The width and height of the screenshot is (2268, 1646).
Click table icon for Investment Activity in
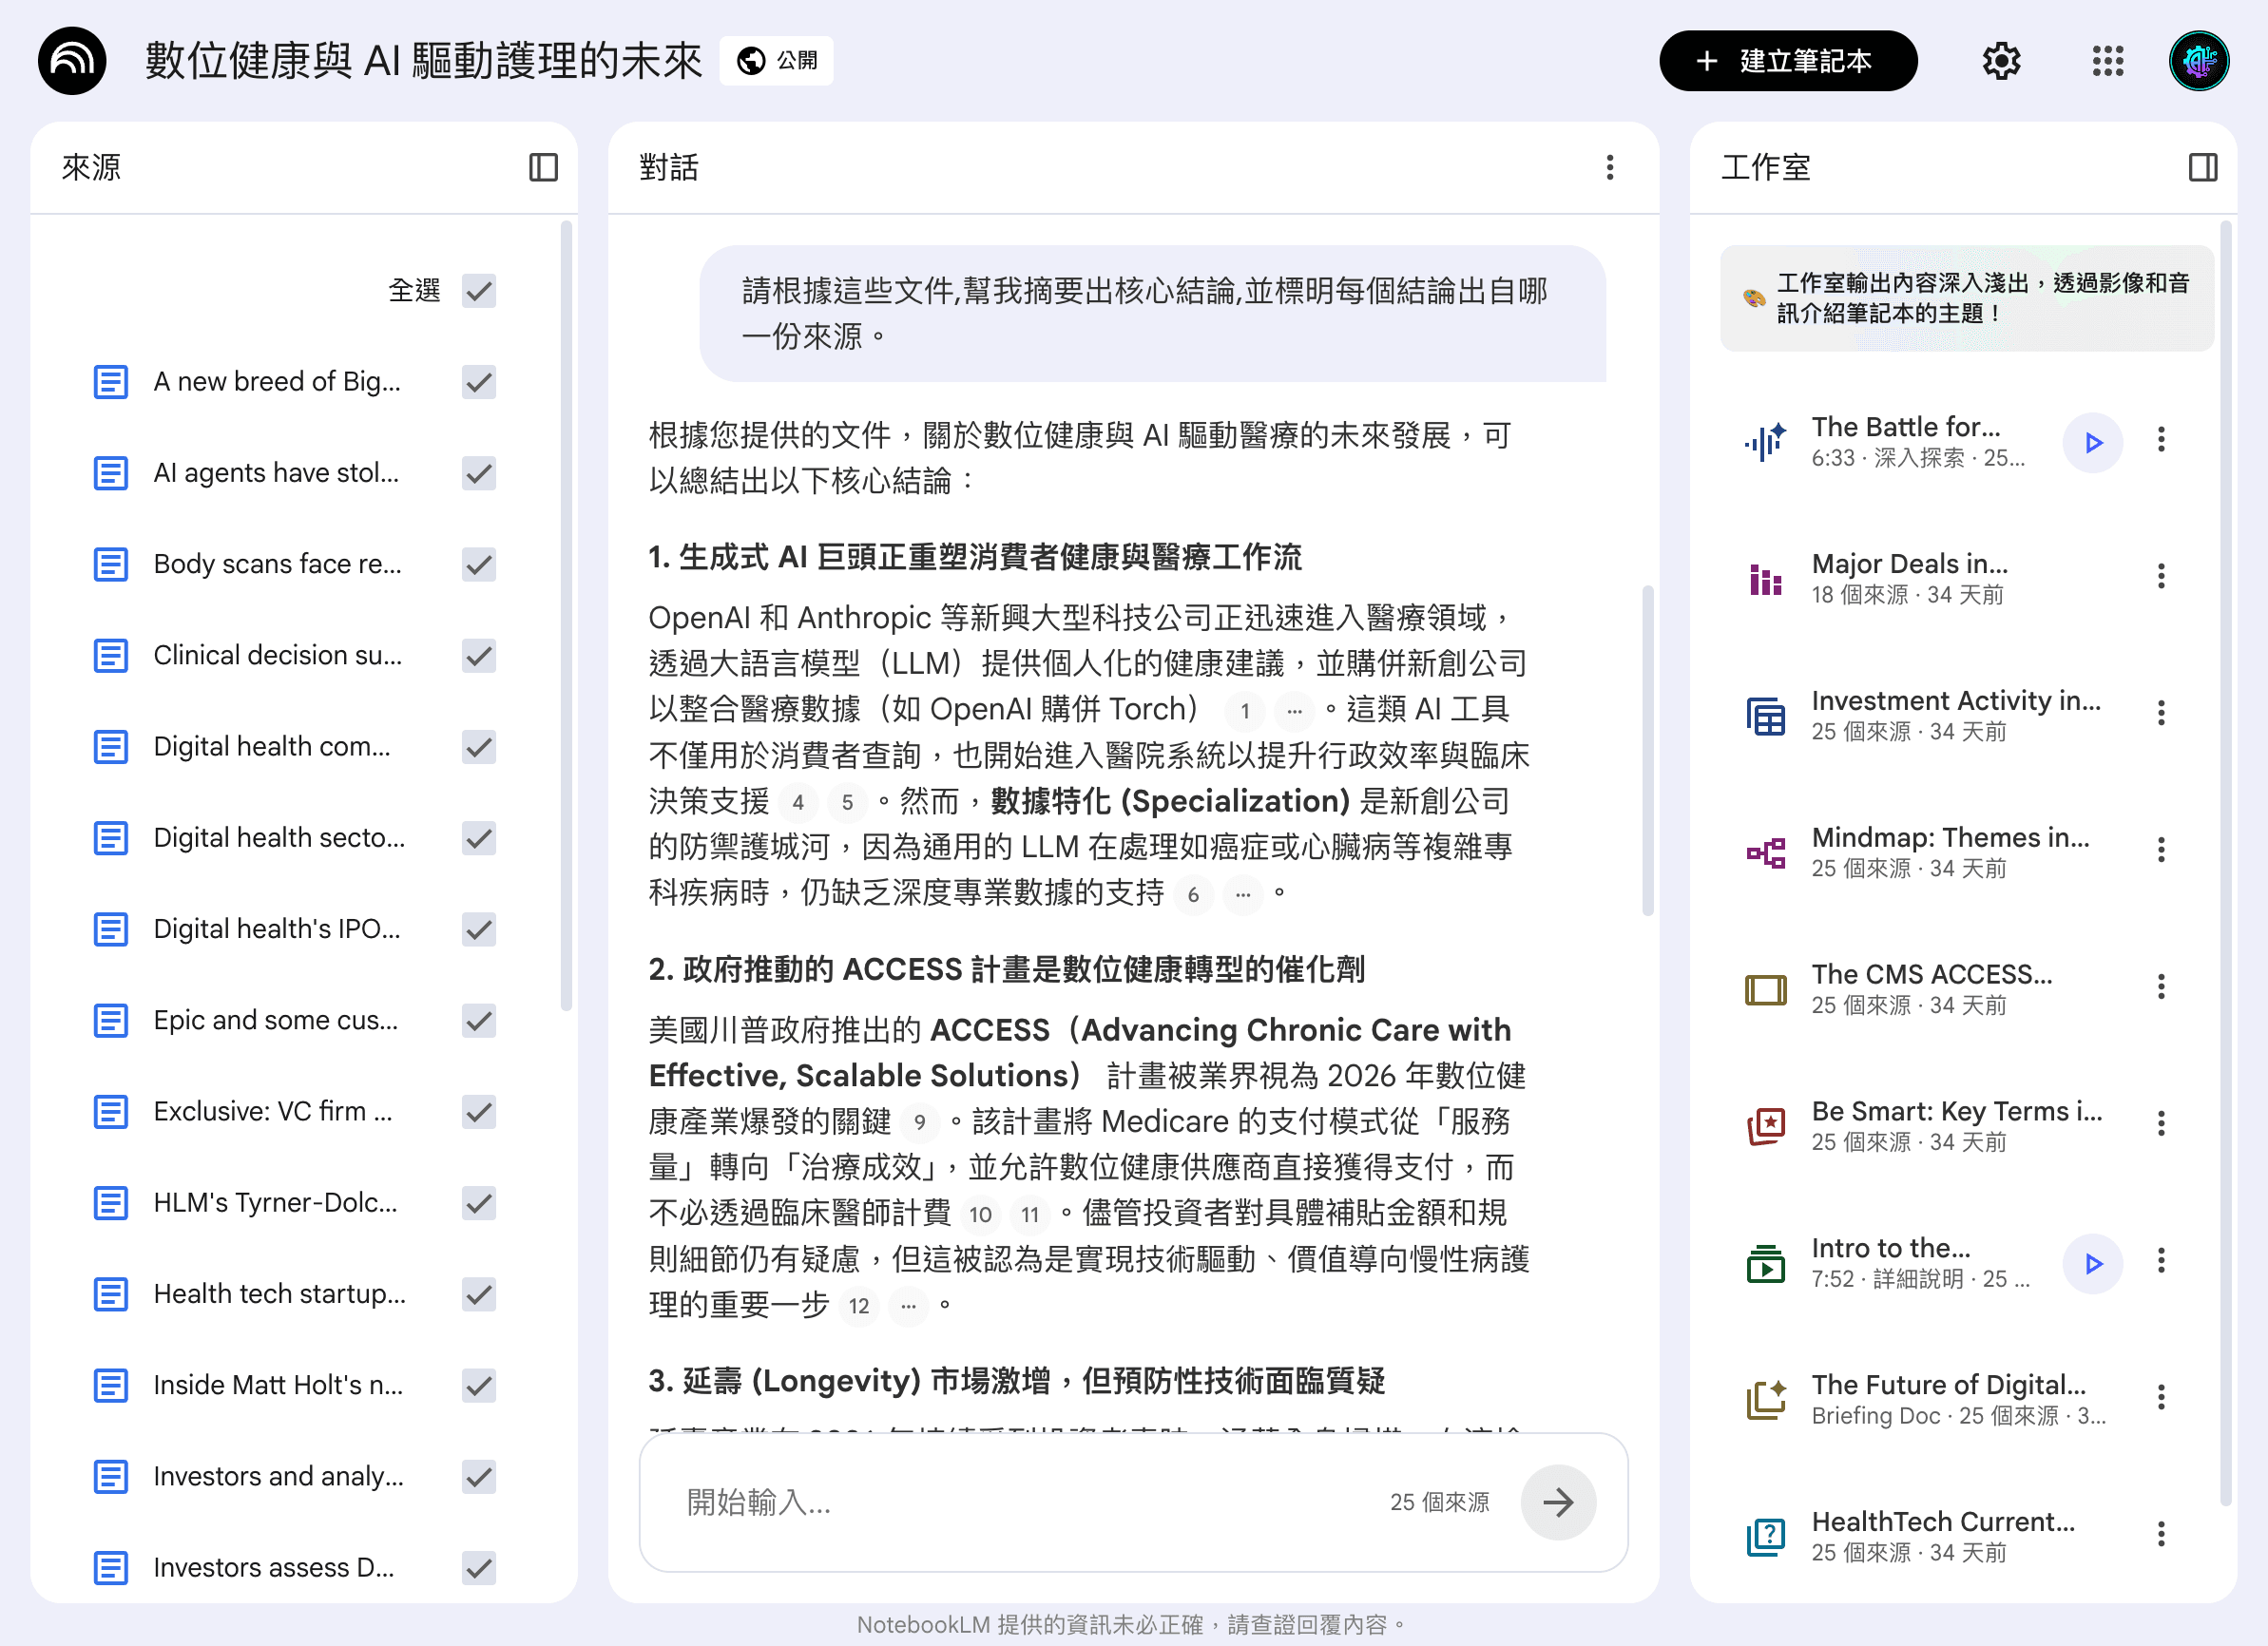(x=1765, y=715)
